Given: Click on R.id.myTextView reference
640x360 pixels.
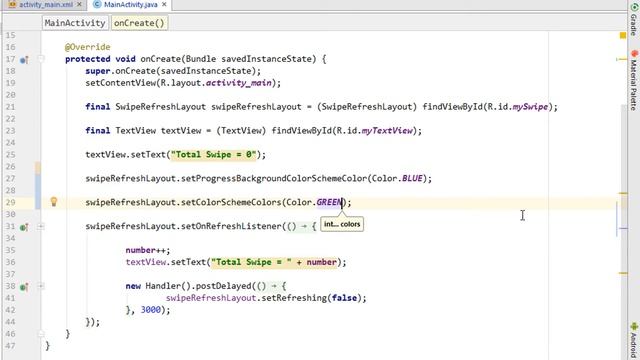Looking at the screenshot, I should (375, 131).
